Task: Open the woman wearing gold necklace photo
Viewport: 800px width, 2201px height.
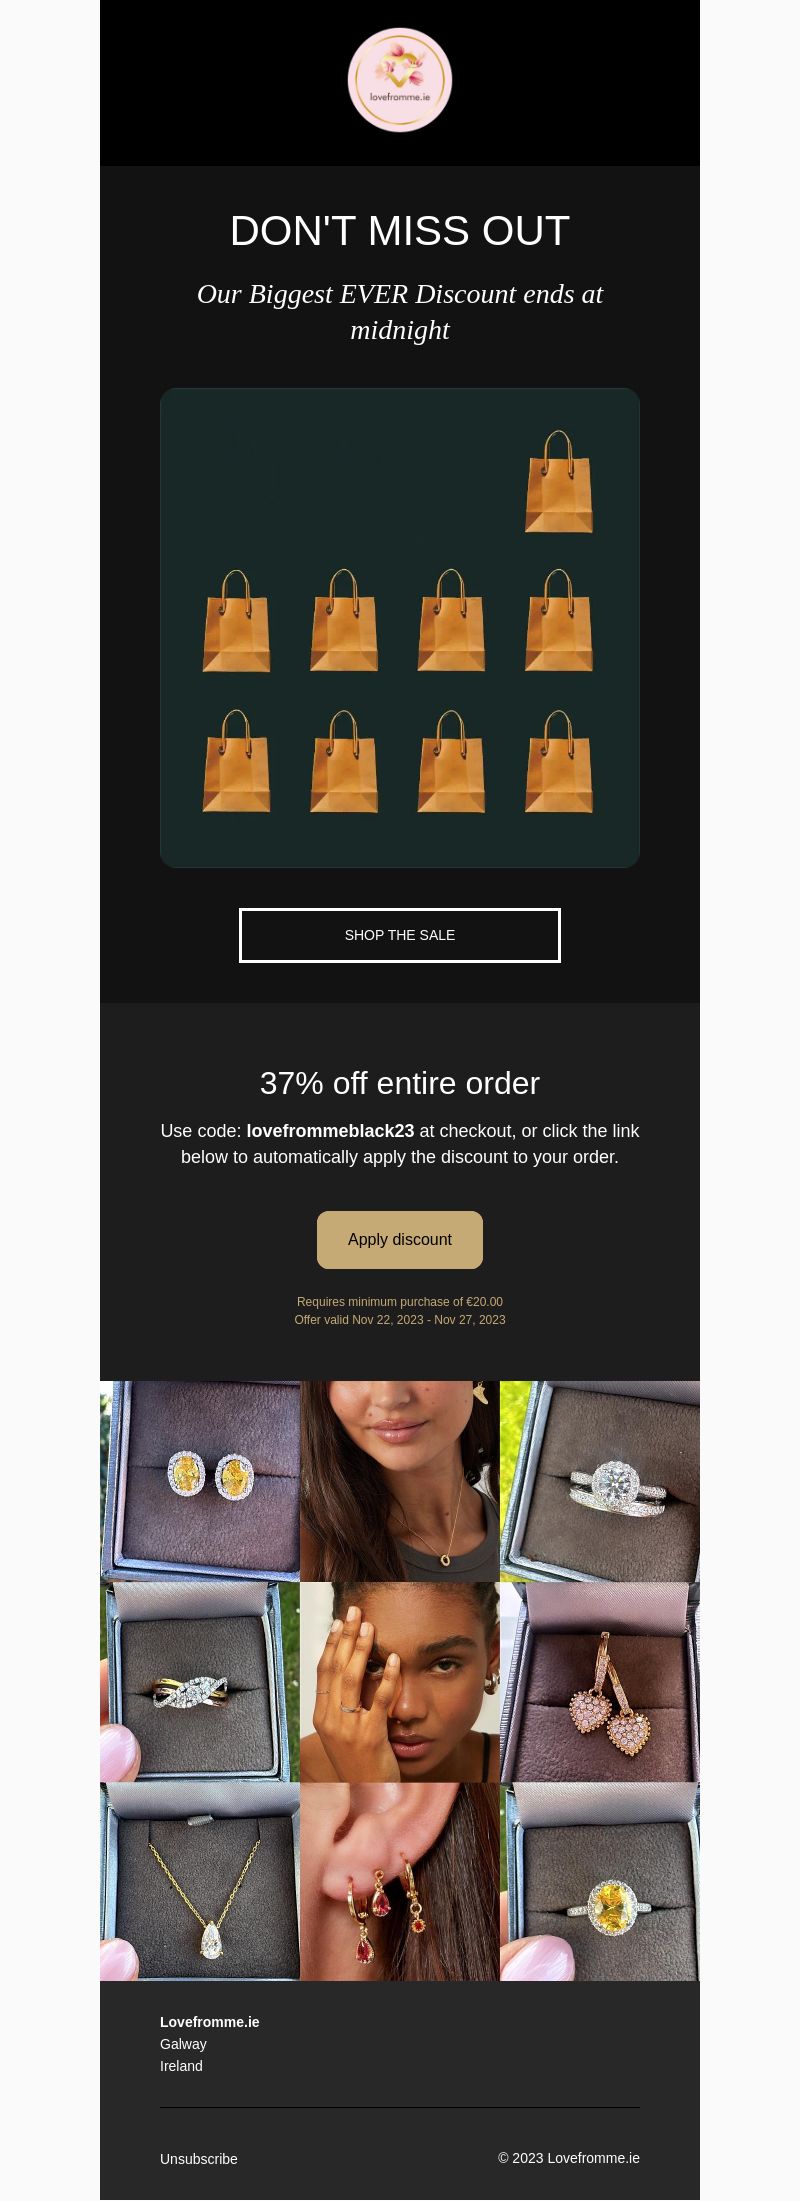Action: (x=400, y=1481)
